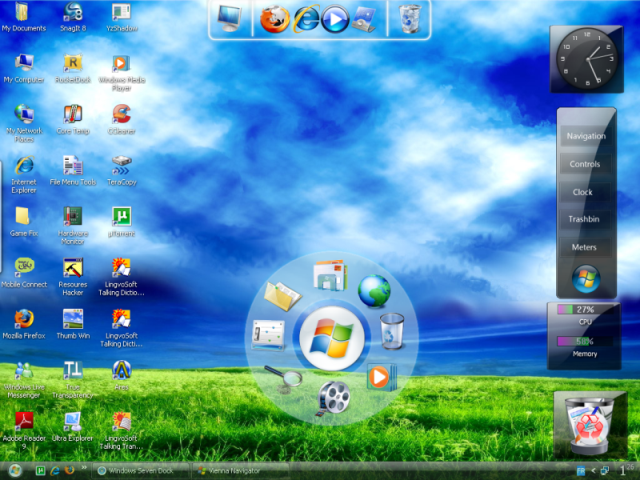Open control panel icon in navigator
640x480 pixels.
click(268, 336)
